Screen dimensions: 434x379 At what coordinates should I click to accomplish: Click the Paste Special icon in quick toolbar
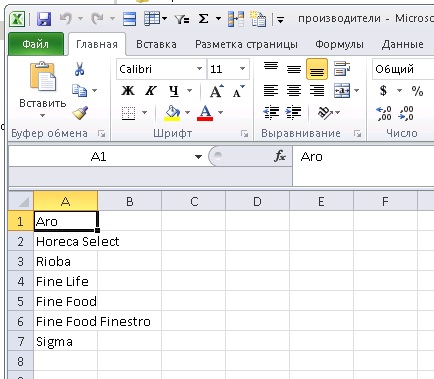click(258, 19)
